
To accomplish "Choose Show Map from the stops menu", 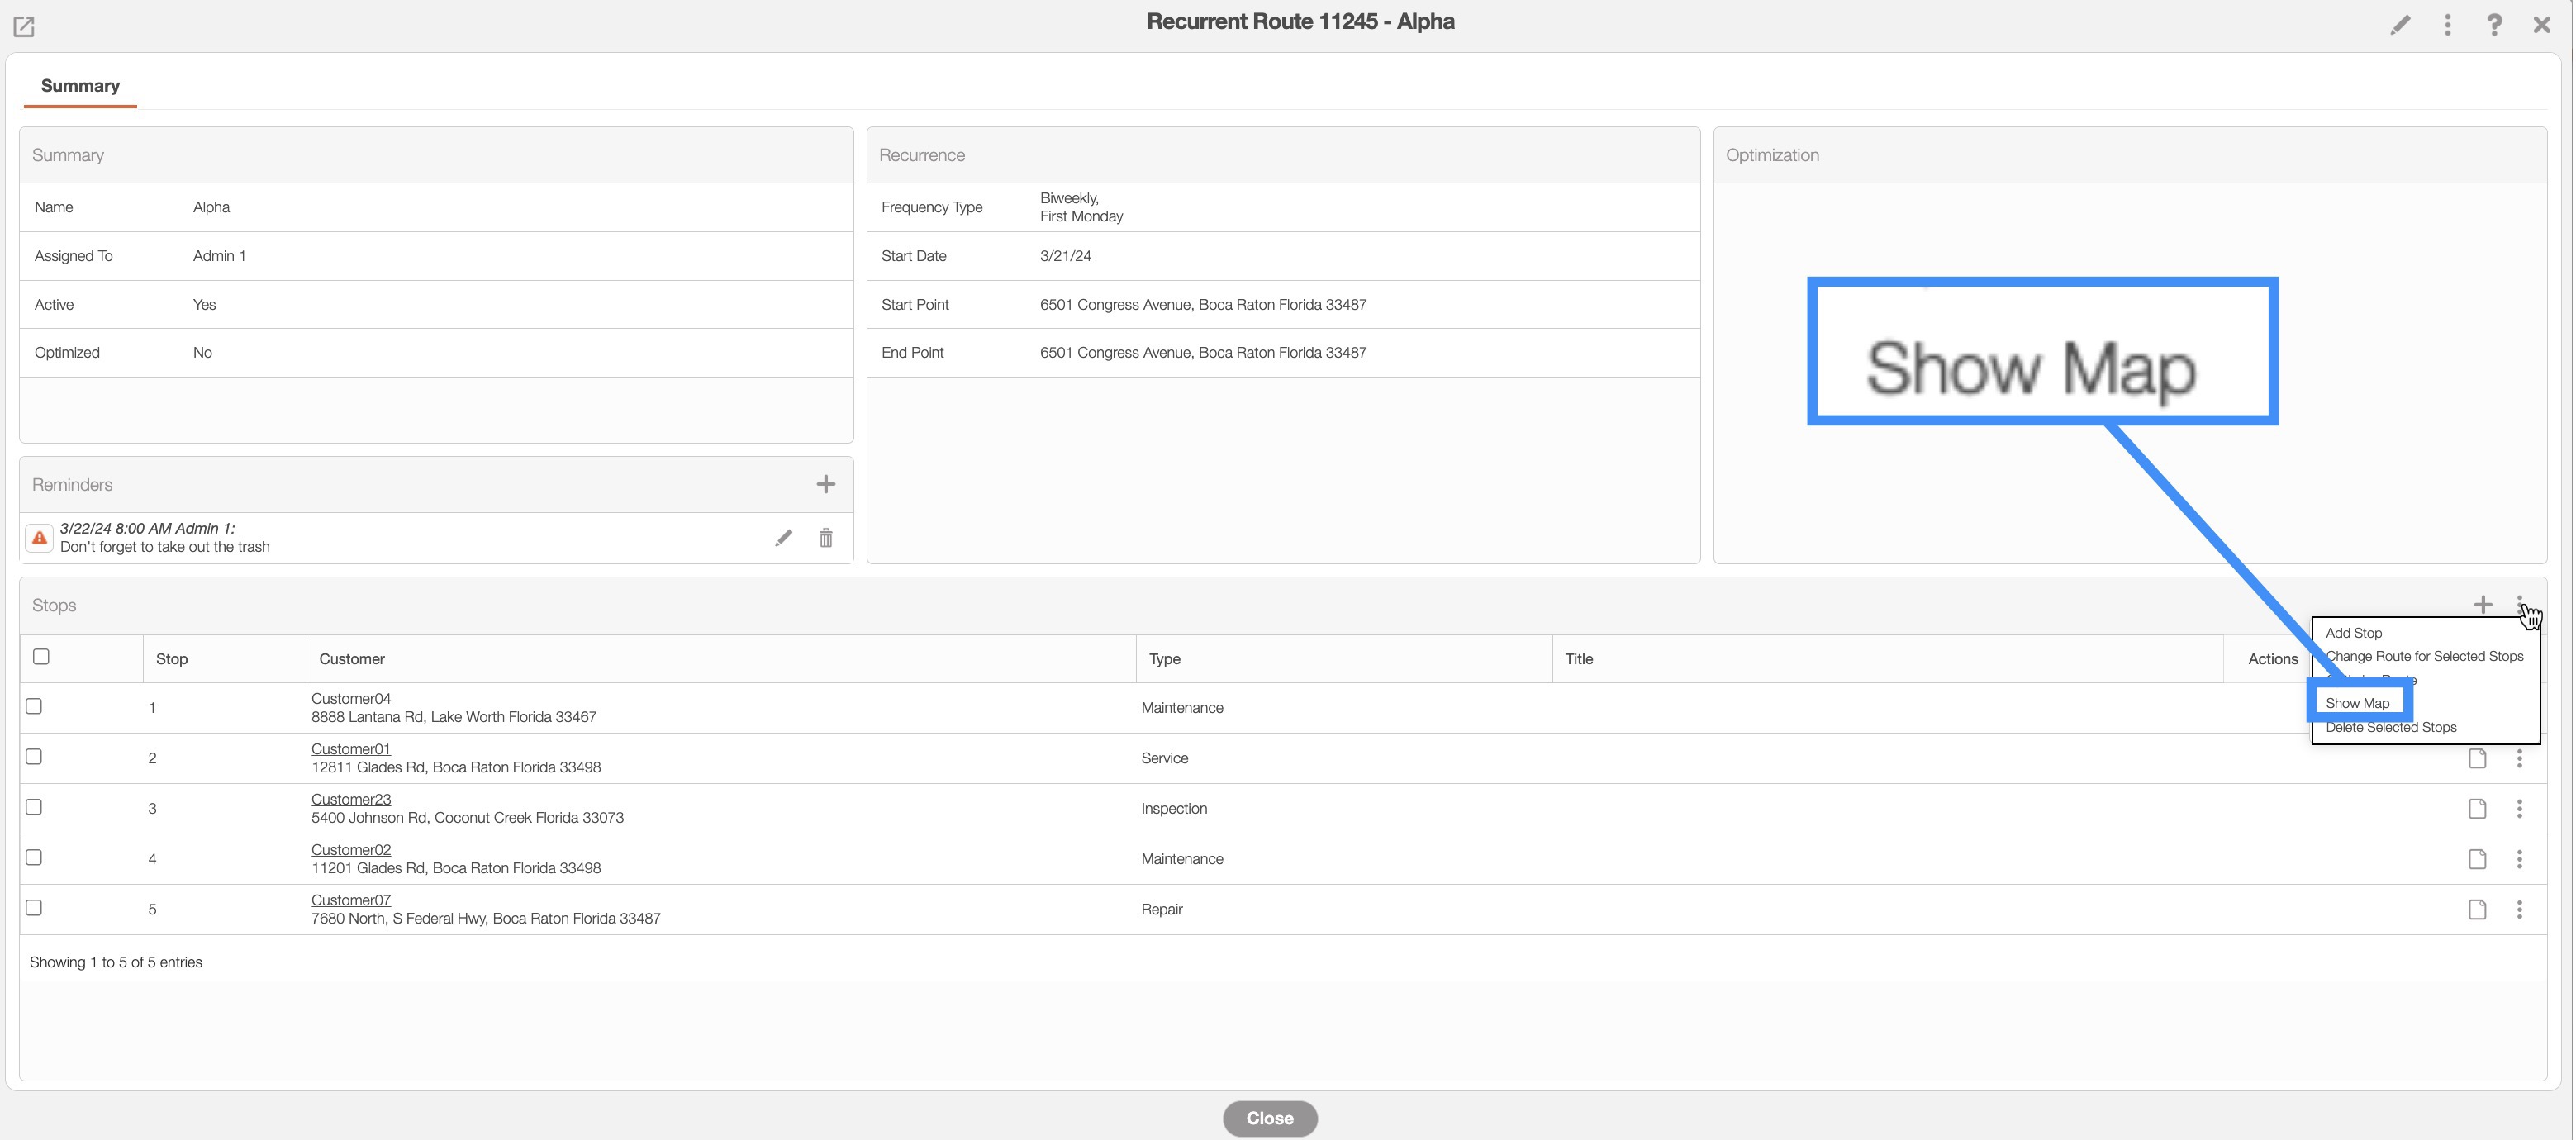I will pos(2357,703).
